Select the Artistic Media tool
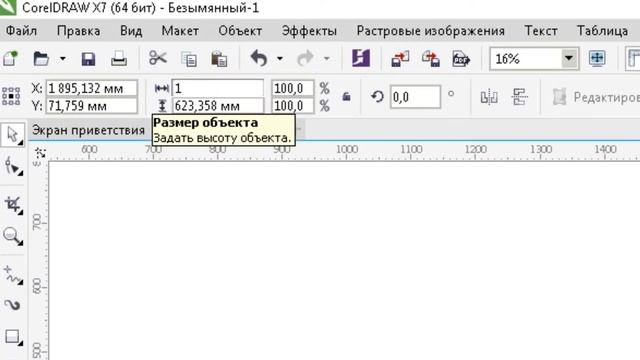The width and height of the screenshot is (640, 360). (12, 304)
